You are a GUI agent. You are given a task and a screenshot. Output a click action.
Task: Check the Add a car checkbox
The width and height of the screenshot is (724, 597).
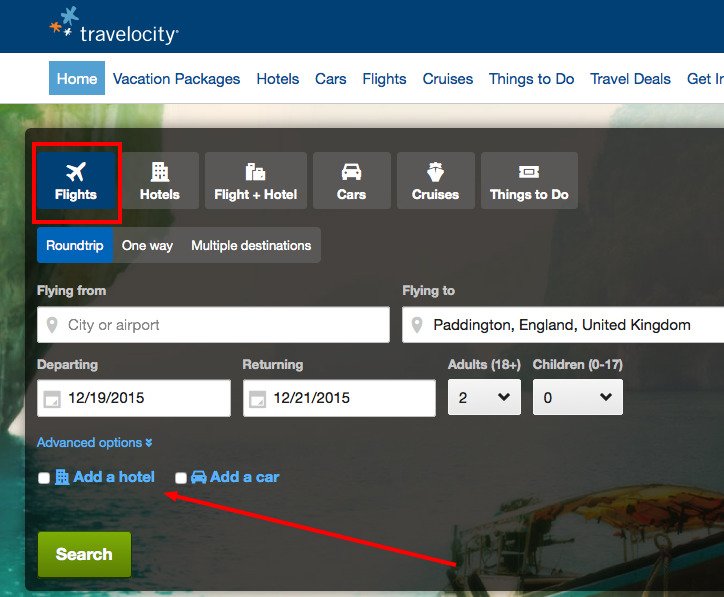181,478
